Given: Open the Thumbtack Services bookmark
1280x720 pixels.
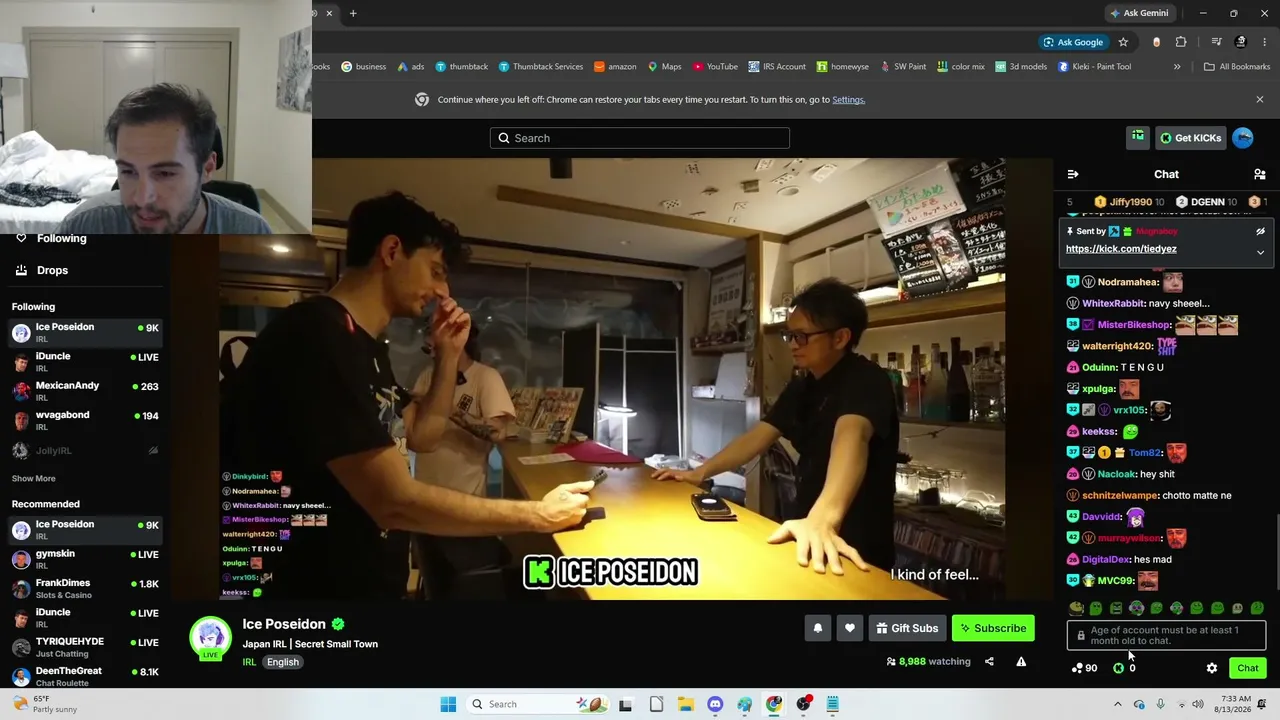Looking at the screenshot, I should click(541, 67).
